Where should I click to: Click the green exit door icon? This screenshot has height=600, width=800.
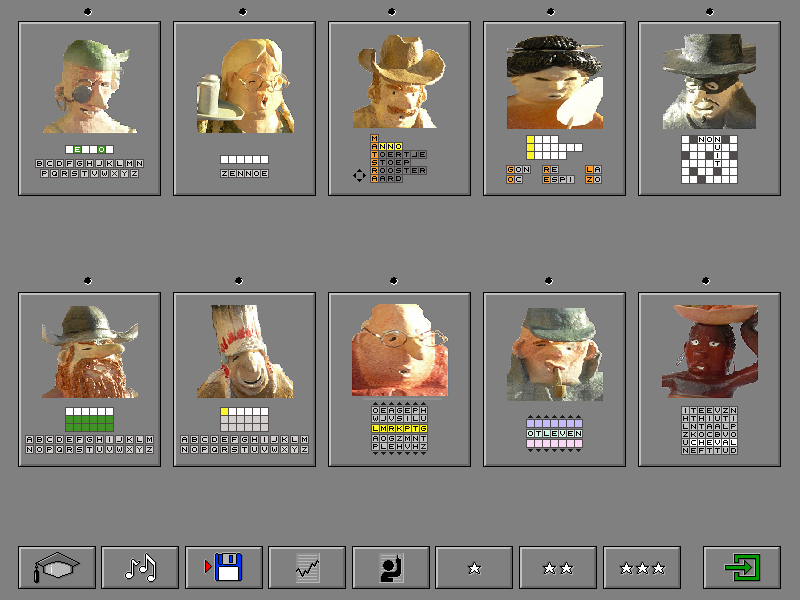coord(742,567)
